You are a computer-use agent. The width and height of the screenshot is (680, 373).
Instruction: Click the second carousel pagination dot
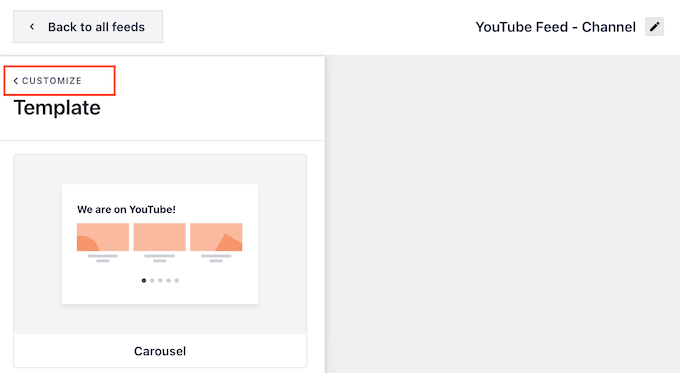click(x=152, y=281)
